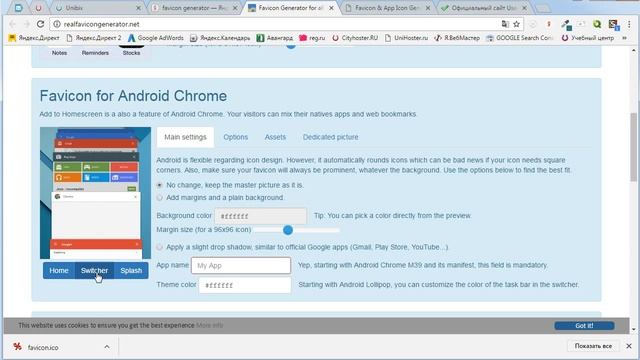Go back with the browser back arrow
This screenshot has width=640, height=360.
point(12,24)
